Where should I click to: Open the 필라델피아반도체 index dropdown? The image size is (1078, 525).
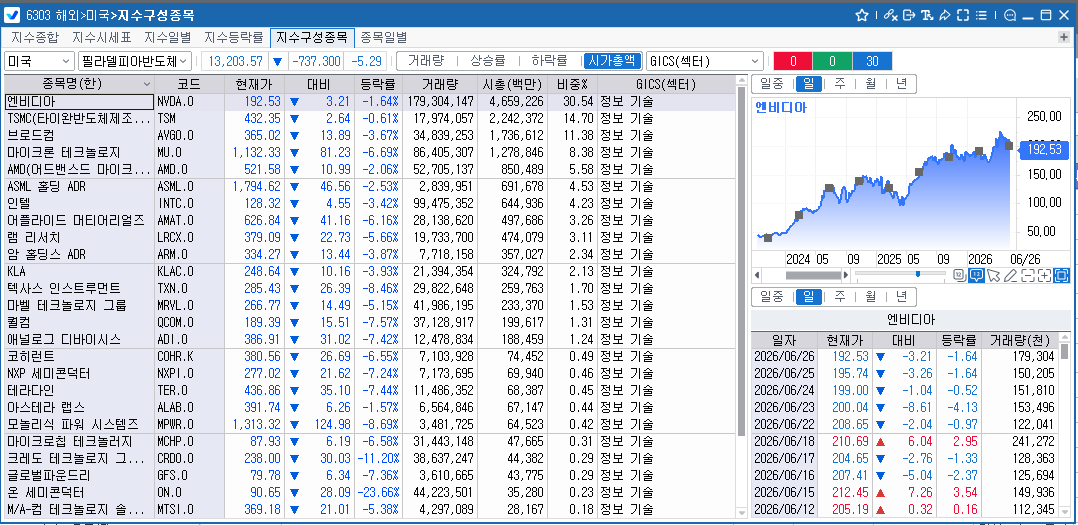135,61
